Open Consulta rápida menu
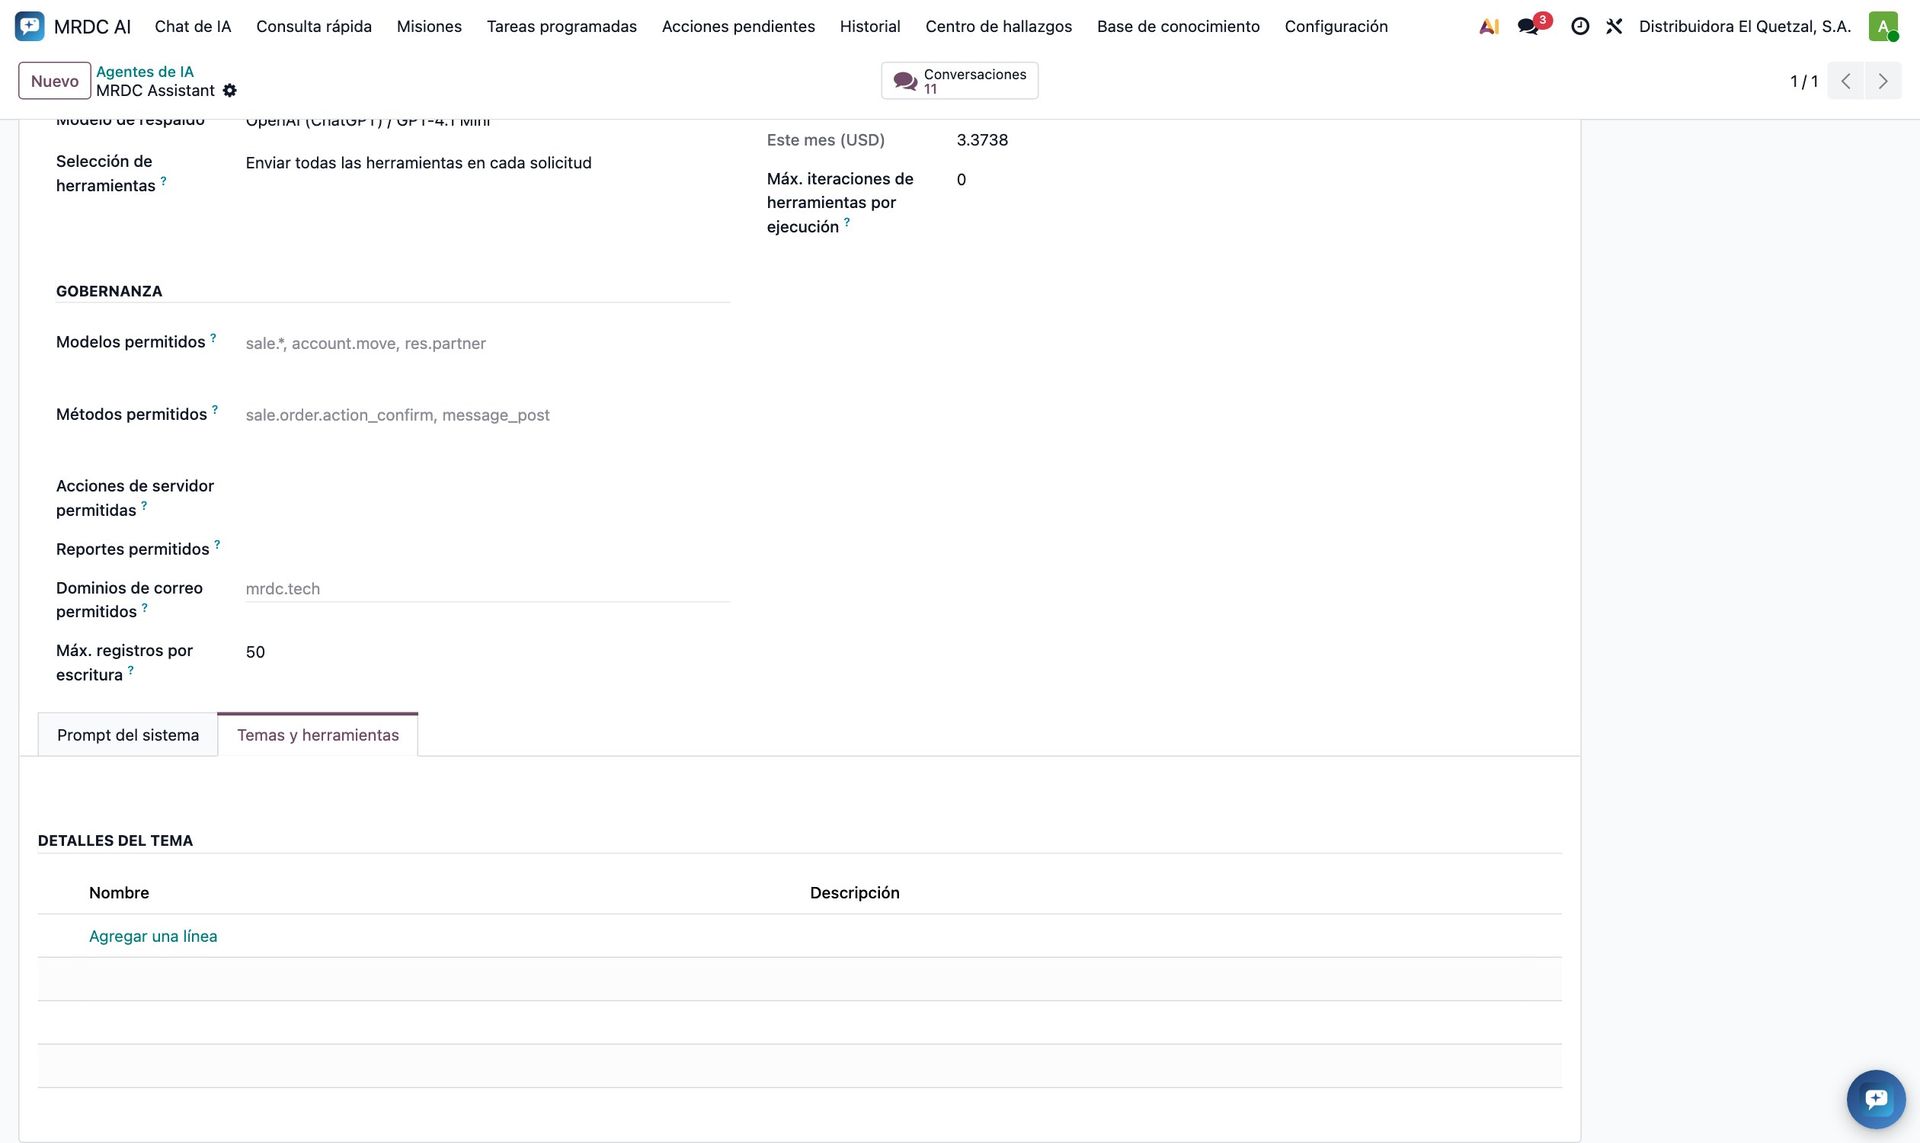Image resolution: width=1920 pixels, height=1143 pixels. click(314, 27)
